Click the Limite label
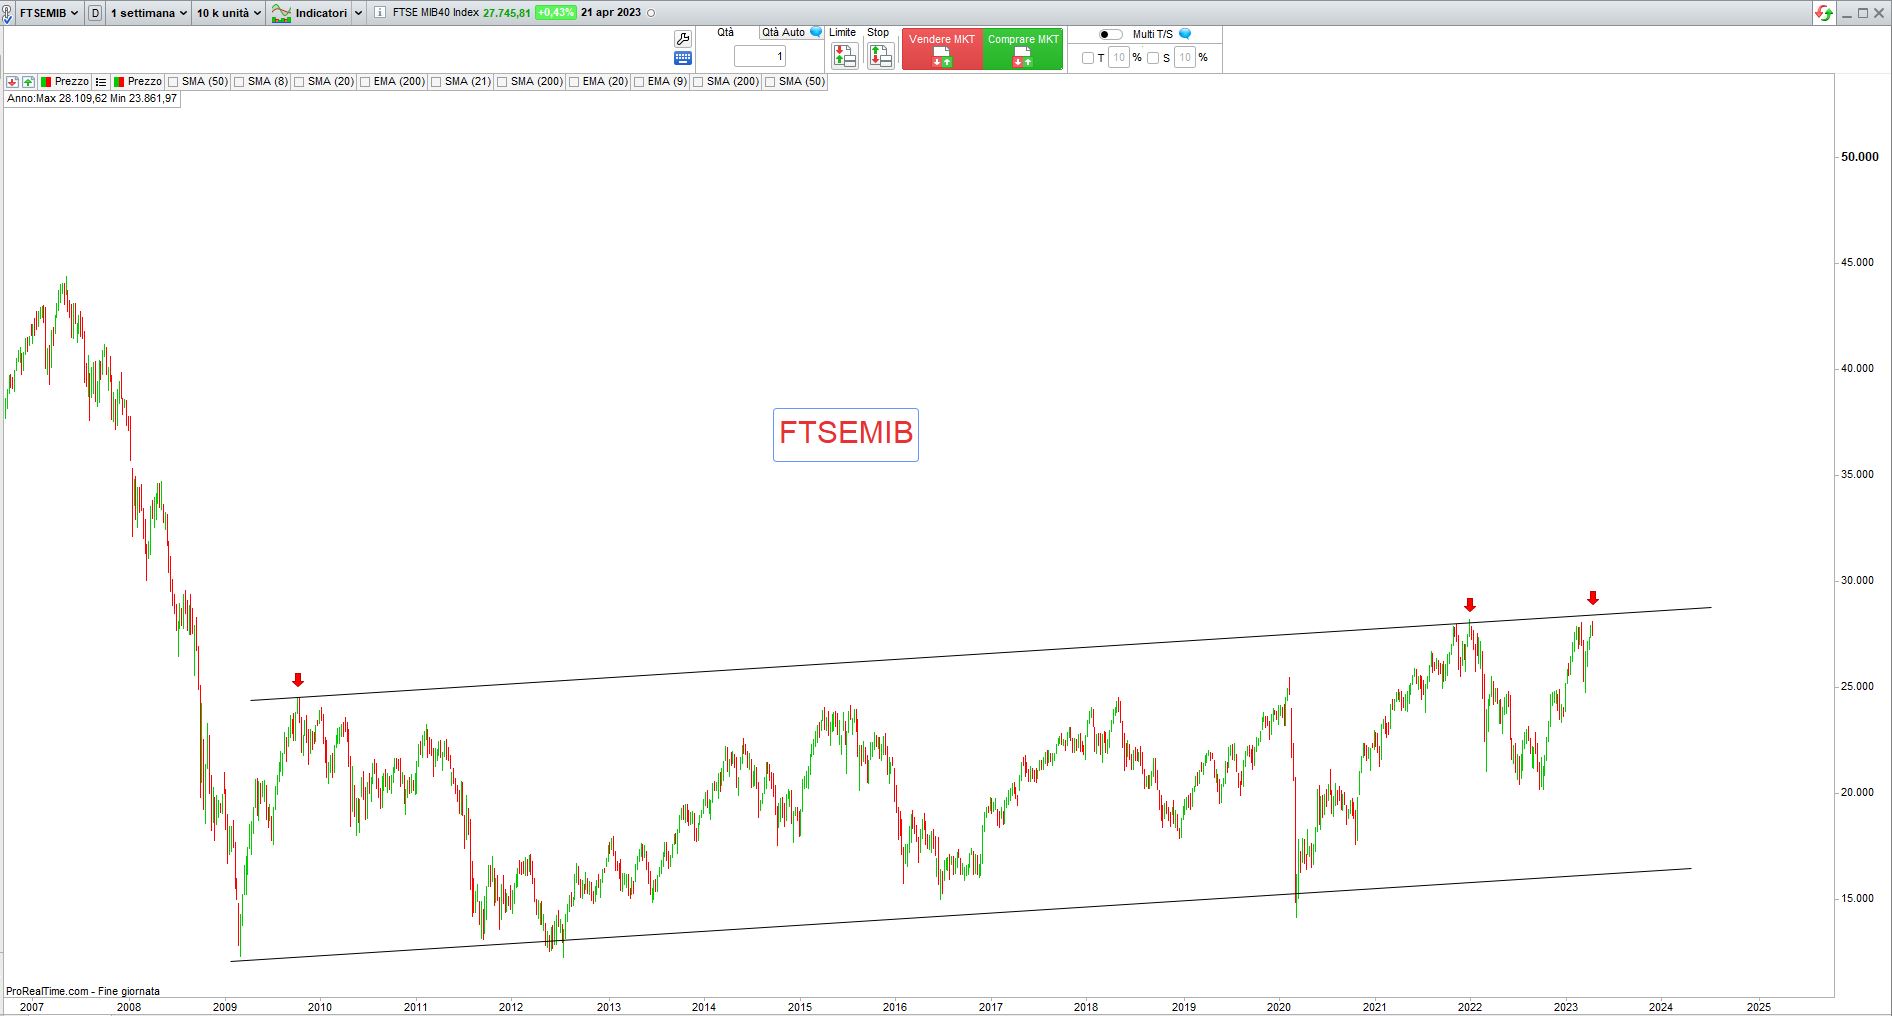The width and height of the screenshot is (1892, 1016). point(843,33)
